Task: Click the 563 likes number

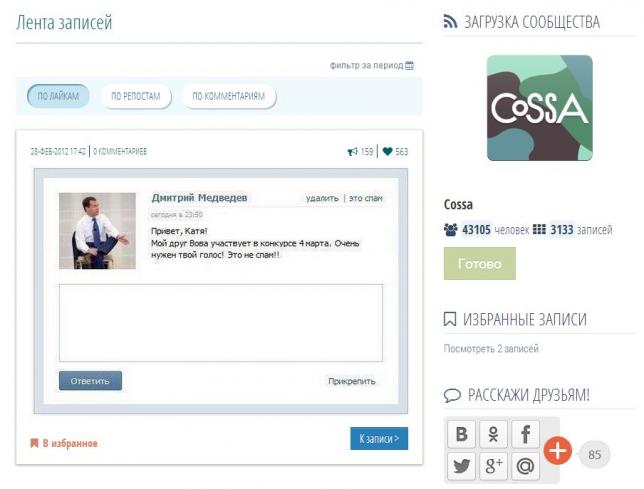Action: click(x=402, y=152)
